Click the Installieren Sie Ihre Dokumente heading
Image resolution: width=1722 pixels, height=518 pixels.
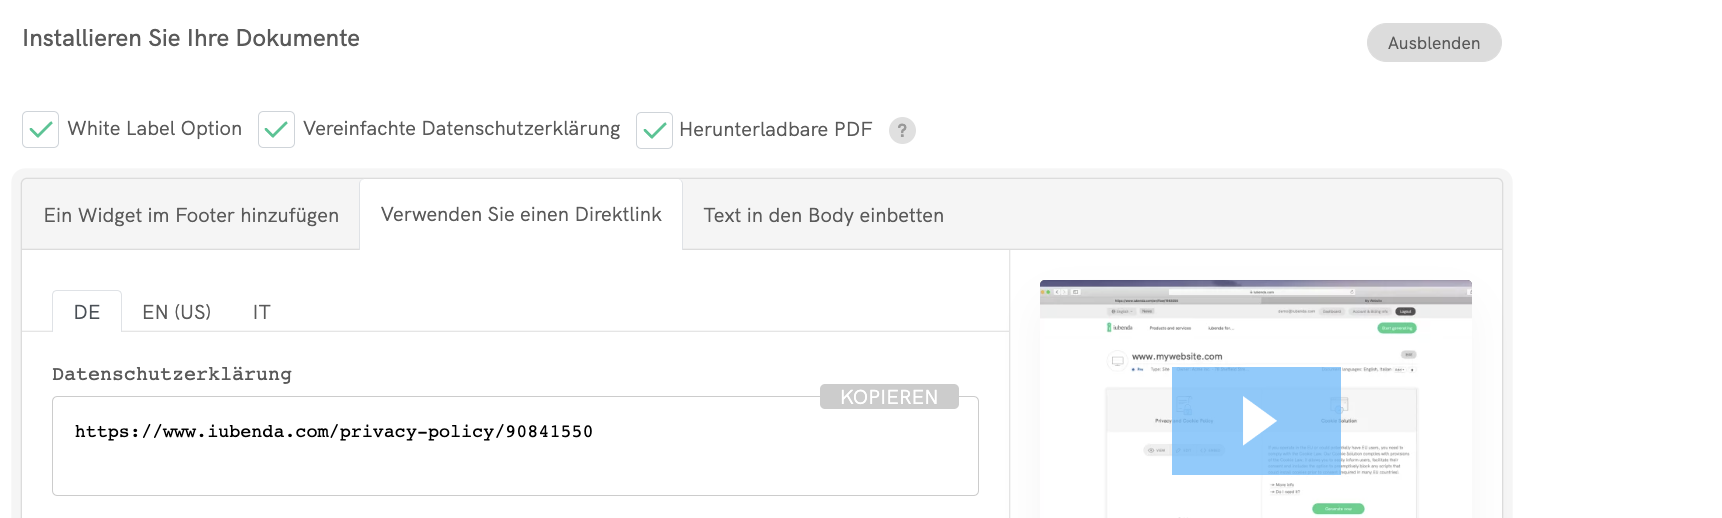coord(191,38)
